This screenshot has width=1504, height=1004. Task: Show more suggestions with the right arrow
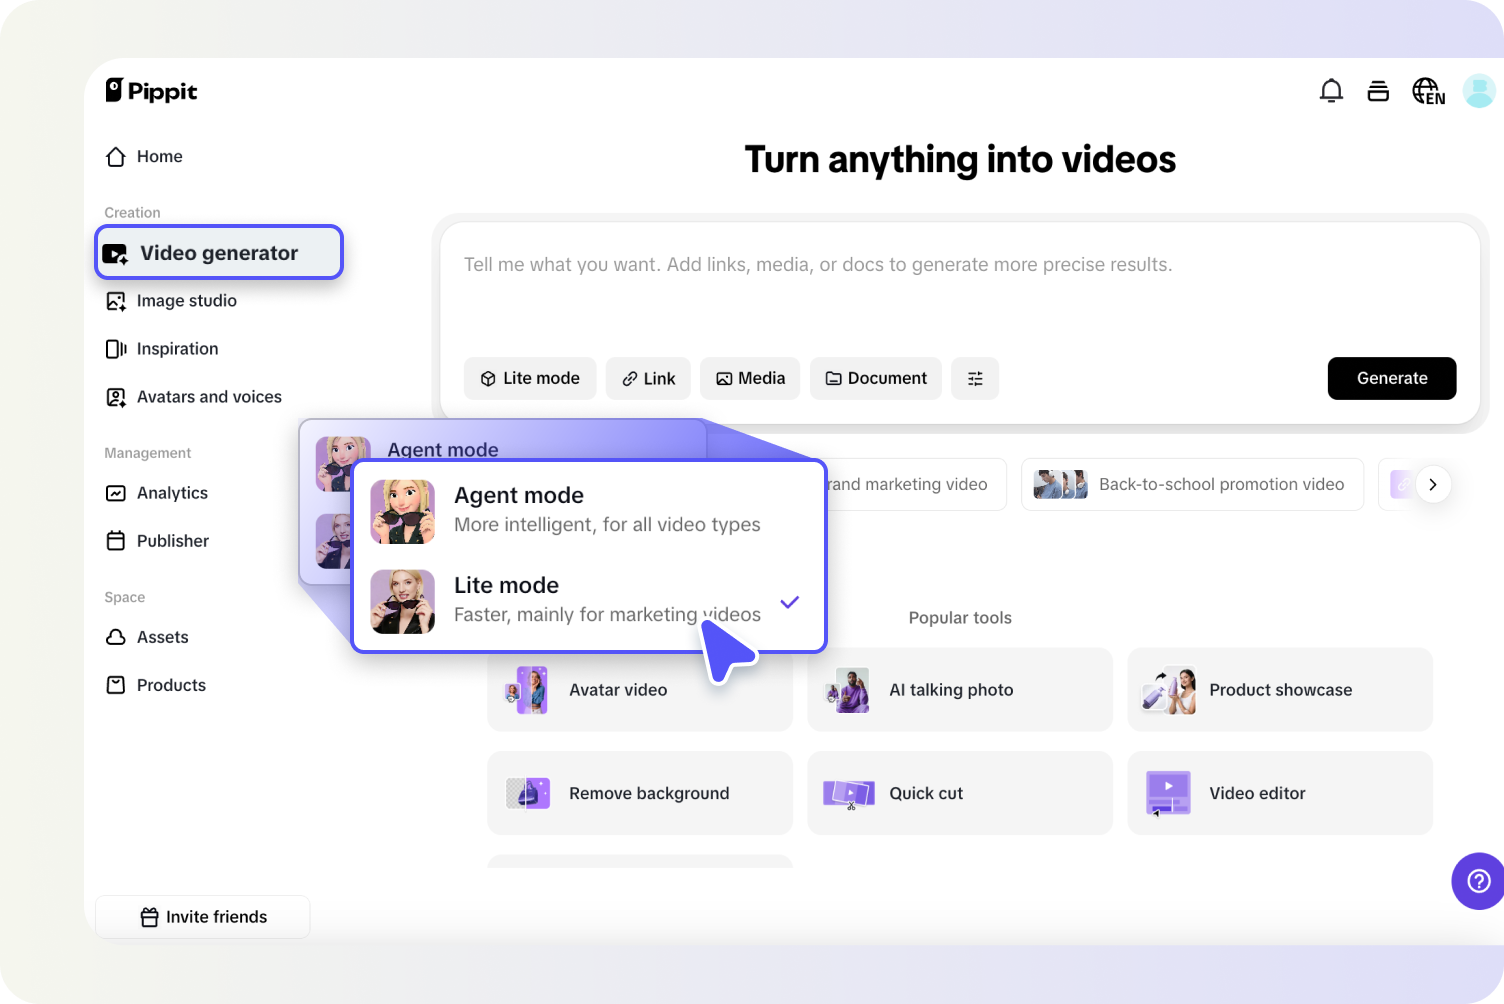(x=1433, y=484)
